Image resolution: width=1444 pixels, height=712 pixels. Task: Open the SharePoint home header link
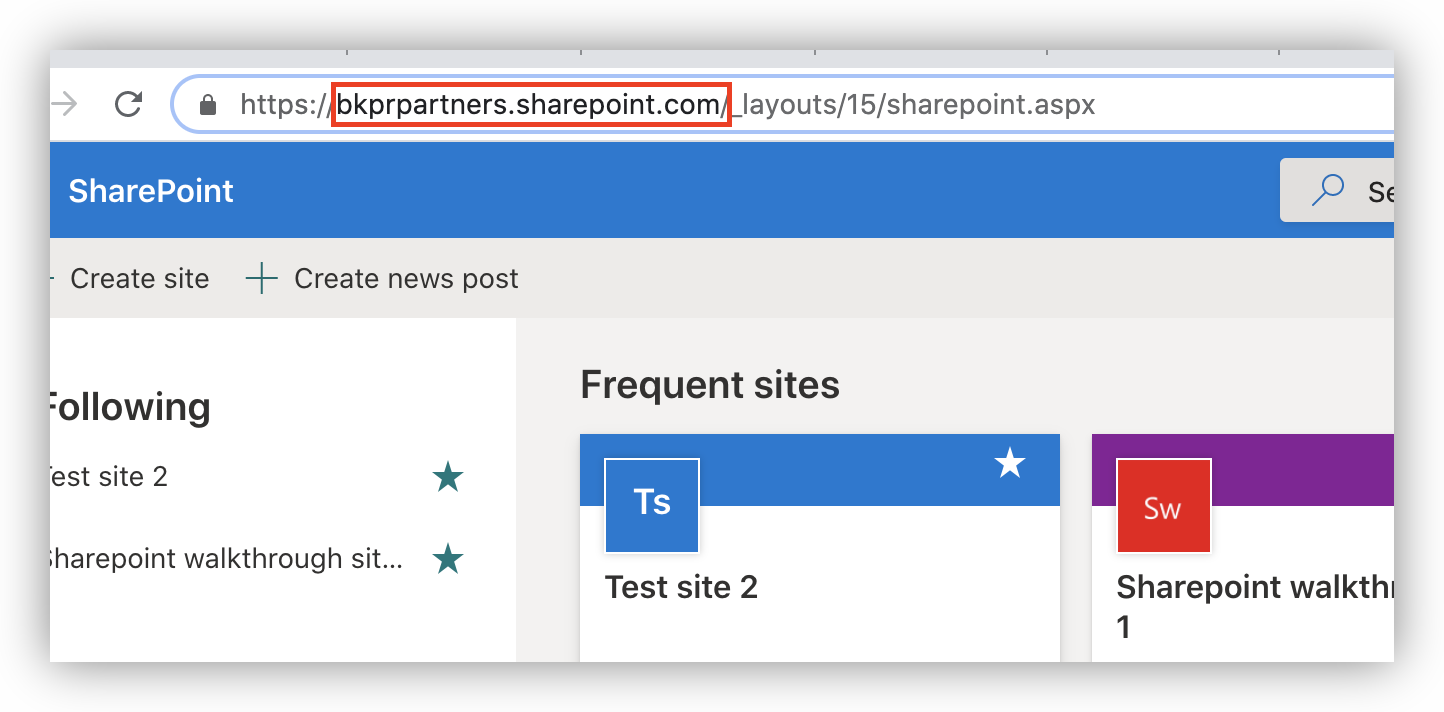coord(151,191)
